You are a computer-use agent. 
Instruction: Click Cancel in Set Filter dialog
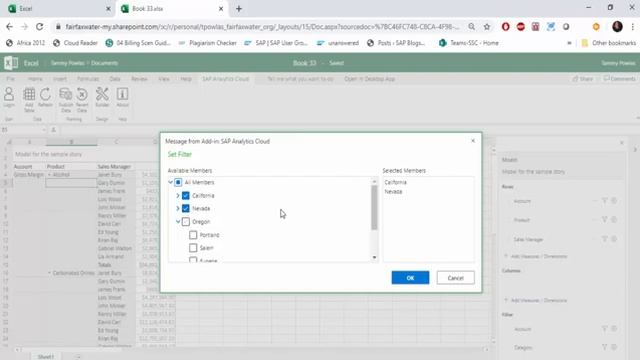tap(456, 278)
